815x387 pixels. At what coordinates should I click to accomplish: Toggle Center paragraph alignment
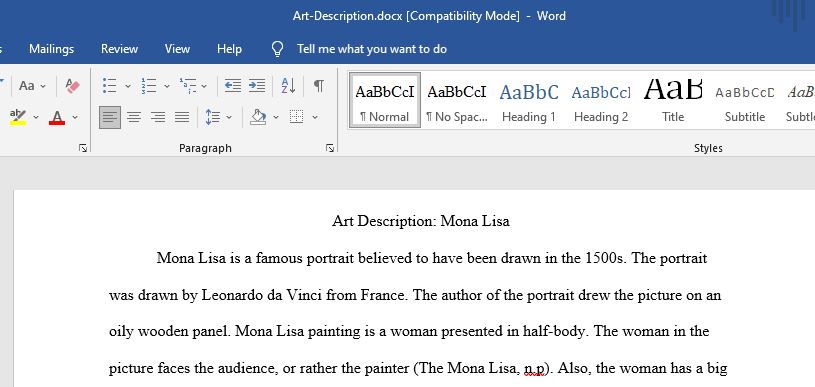coord(134,117)
